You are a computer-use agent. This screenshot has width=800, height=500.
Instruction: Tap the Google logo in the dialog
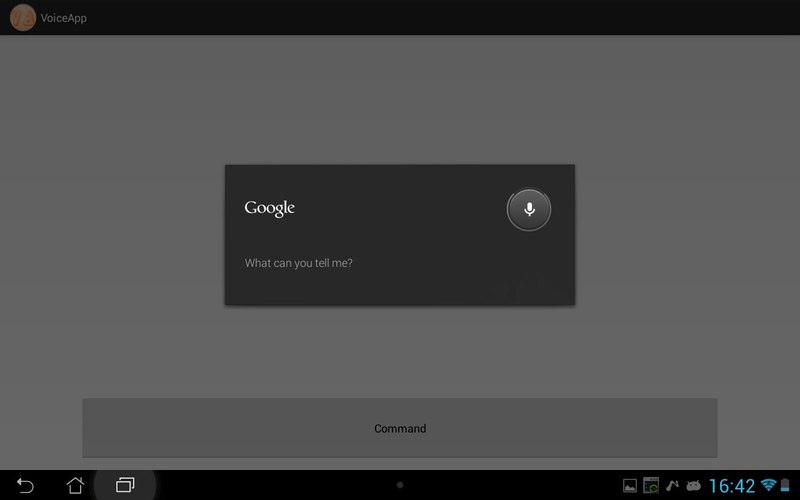[269, 208]
